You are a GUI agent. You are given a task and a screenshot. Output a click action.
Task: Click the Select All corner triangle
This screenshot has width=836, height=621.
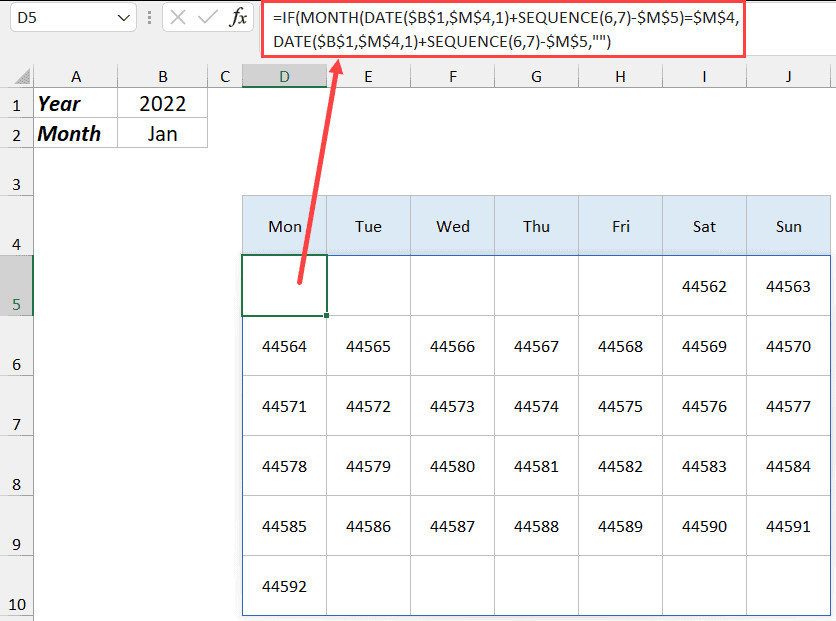[16, 77]
